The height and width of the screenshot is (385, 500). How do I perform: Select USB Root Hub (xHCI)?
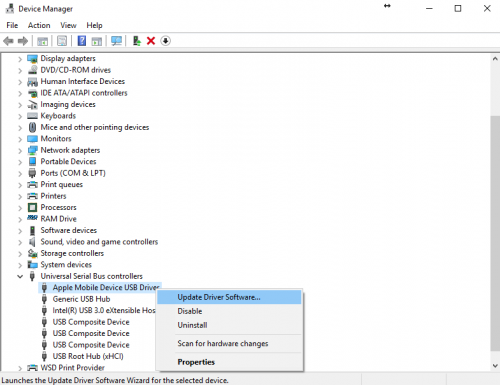[x=88, y=356]
